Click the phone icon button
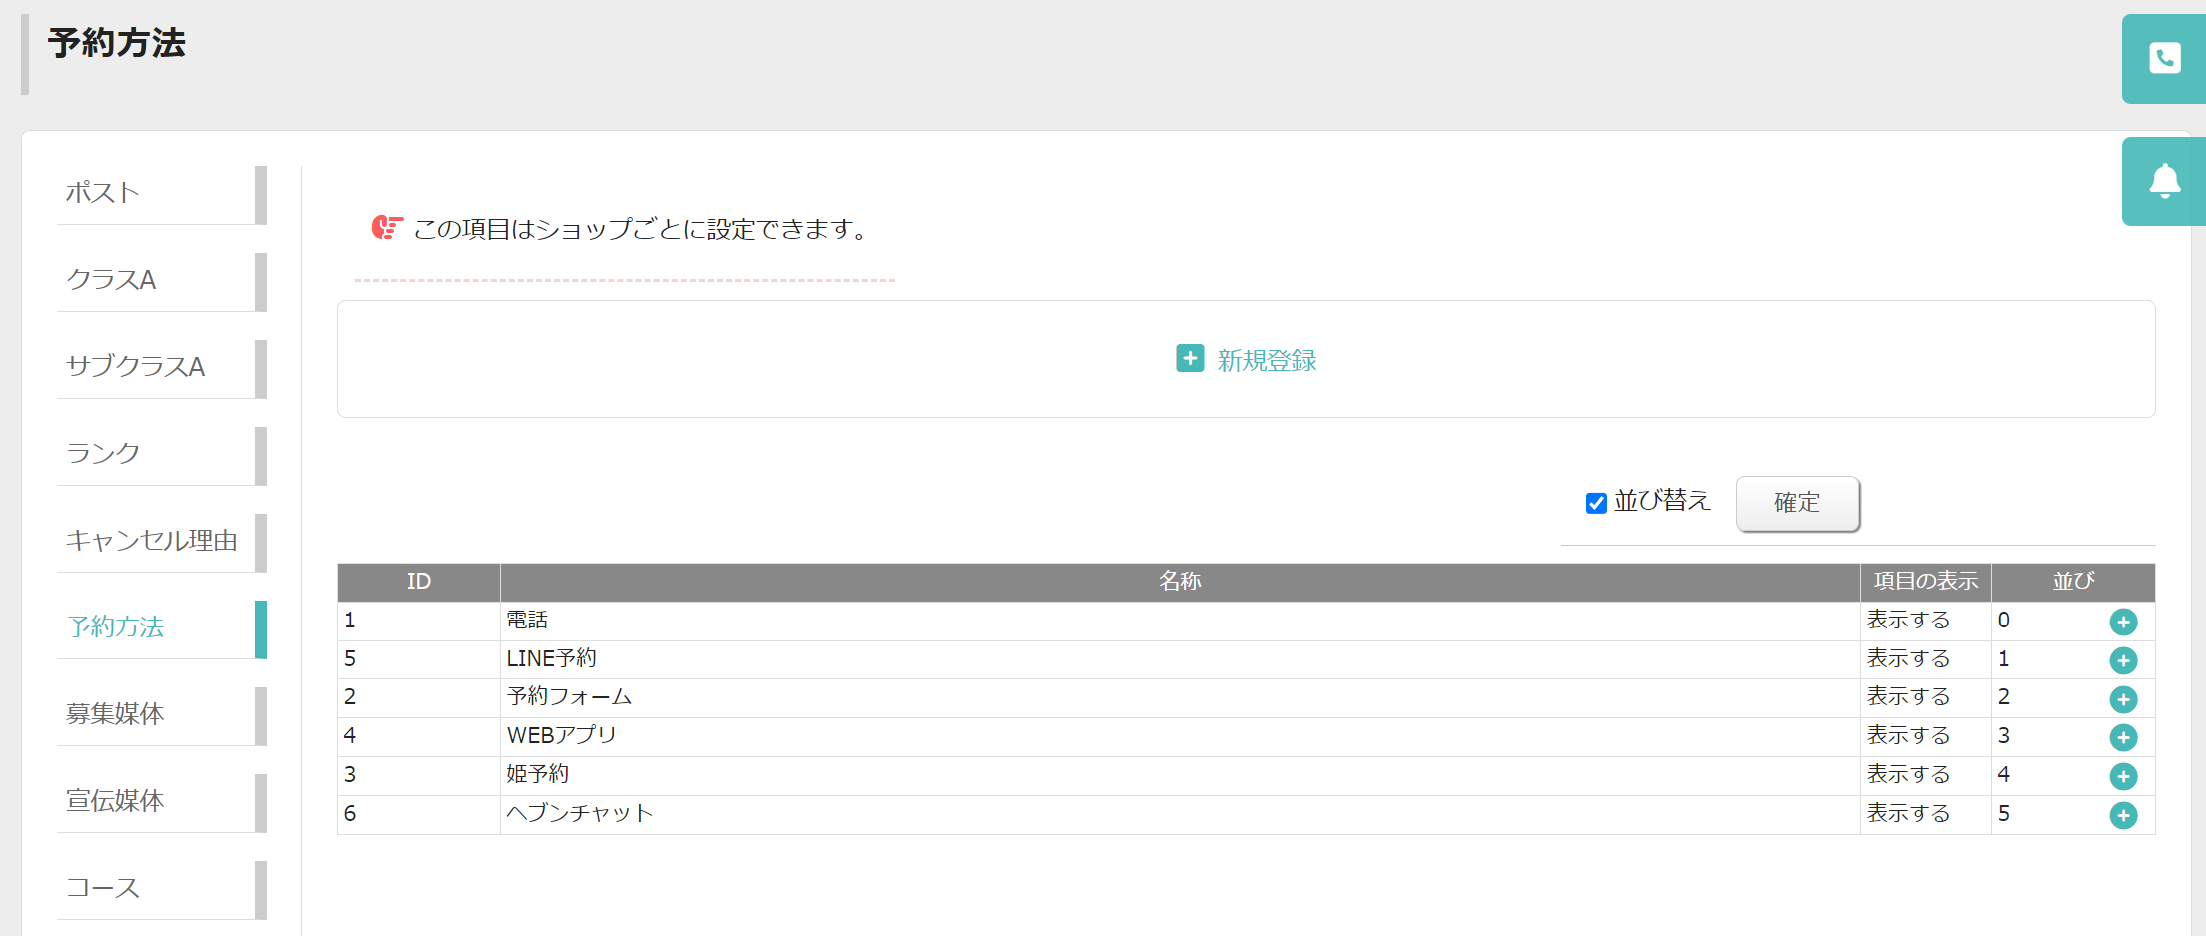The image size is (2206, 936). click(2164, 58)
